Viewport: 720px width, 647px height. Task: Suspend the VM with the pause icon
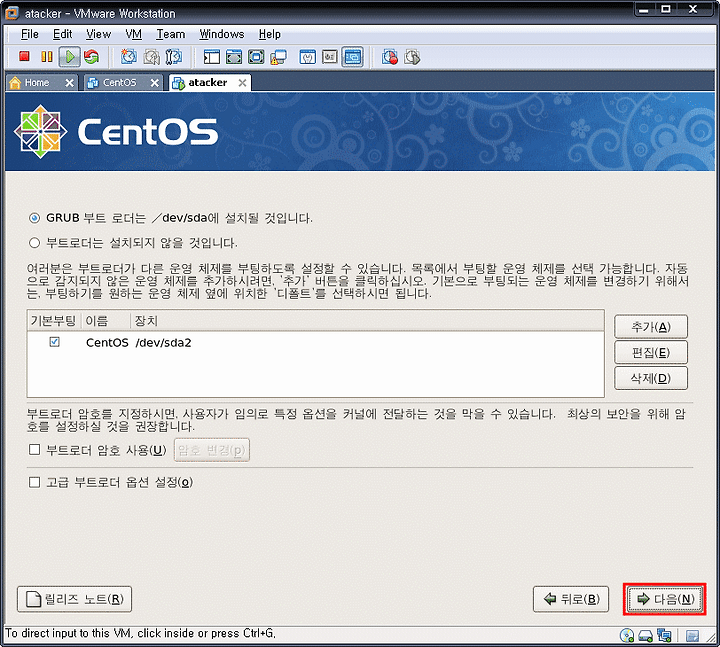[x=47, y=56]
